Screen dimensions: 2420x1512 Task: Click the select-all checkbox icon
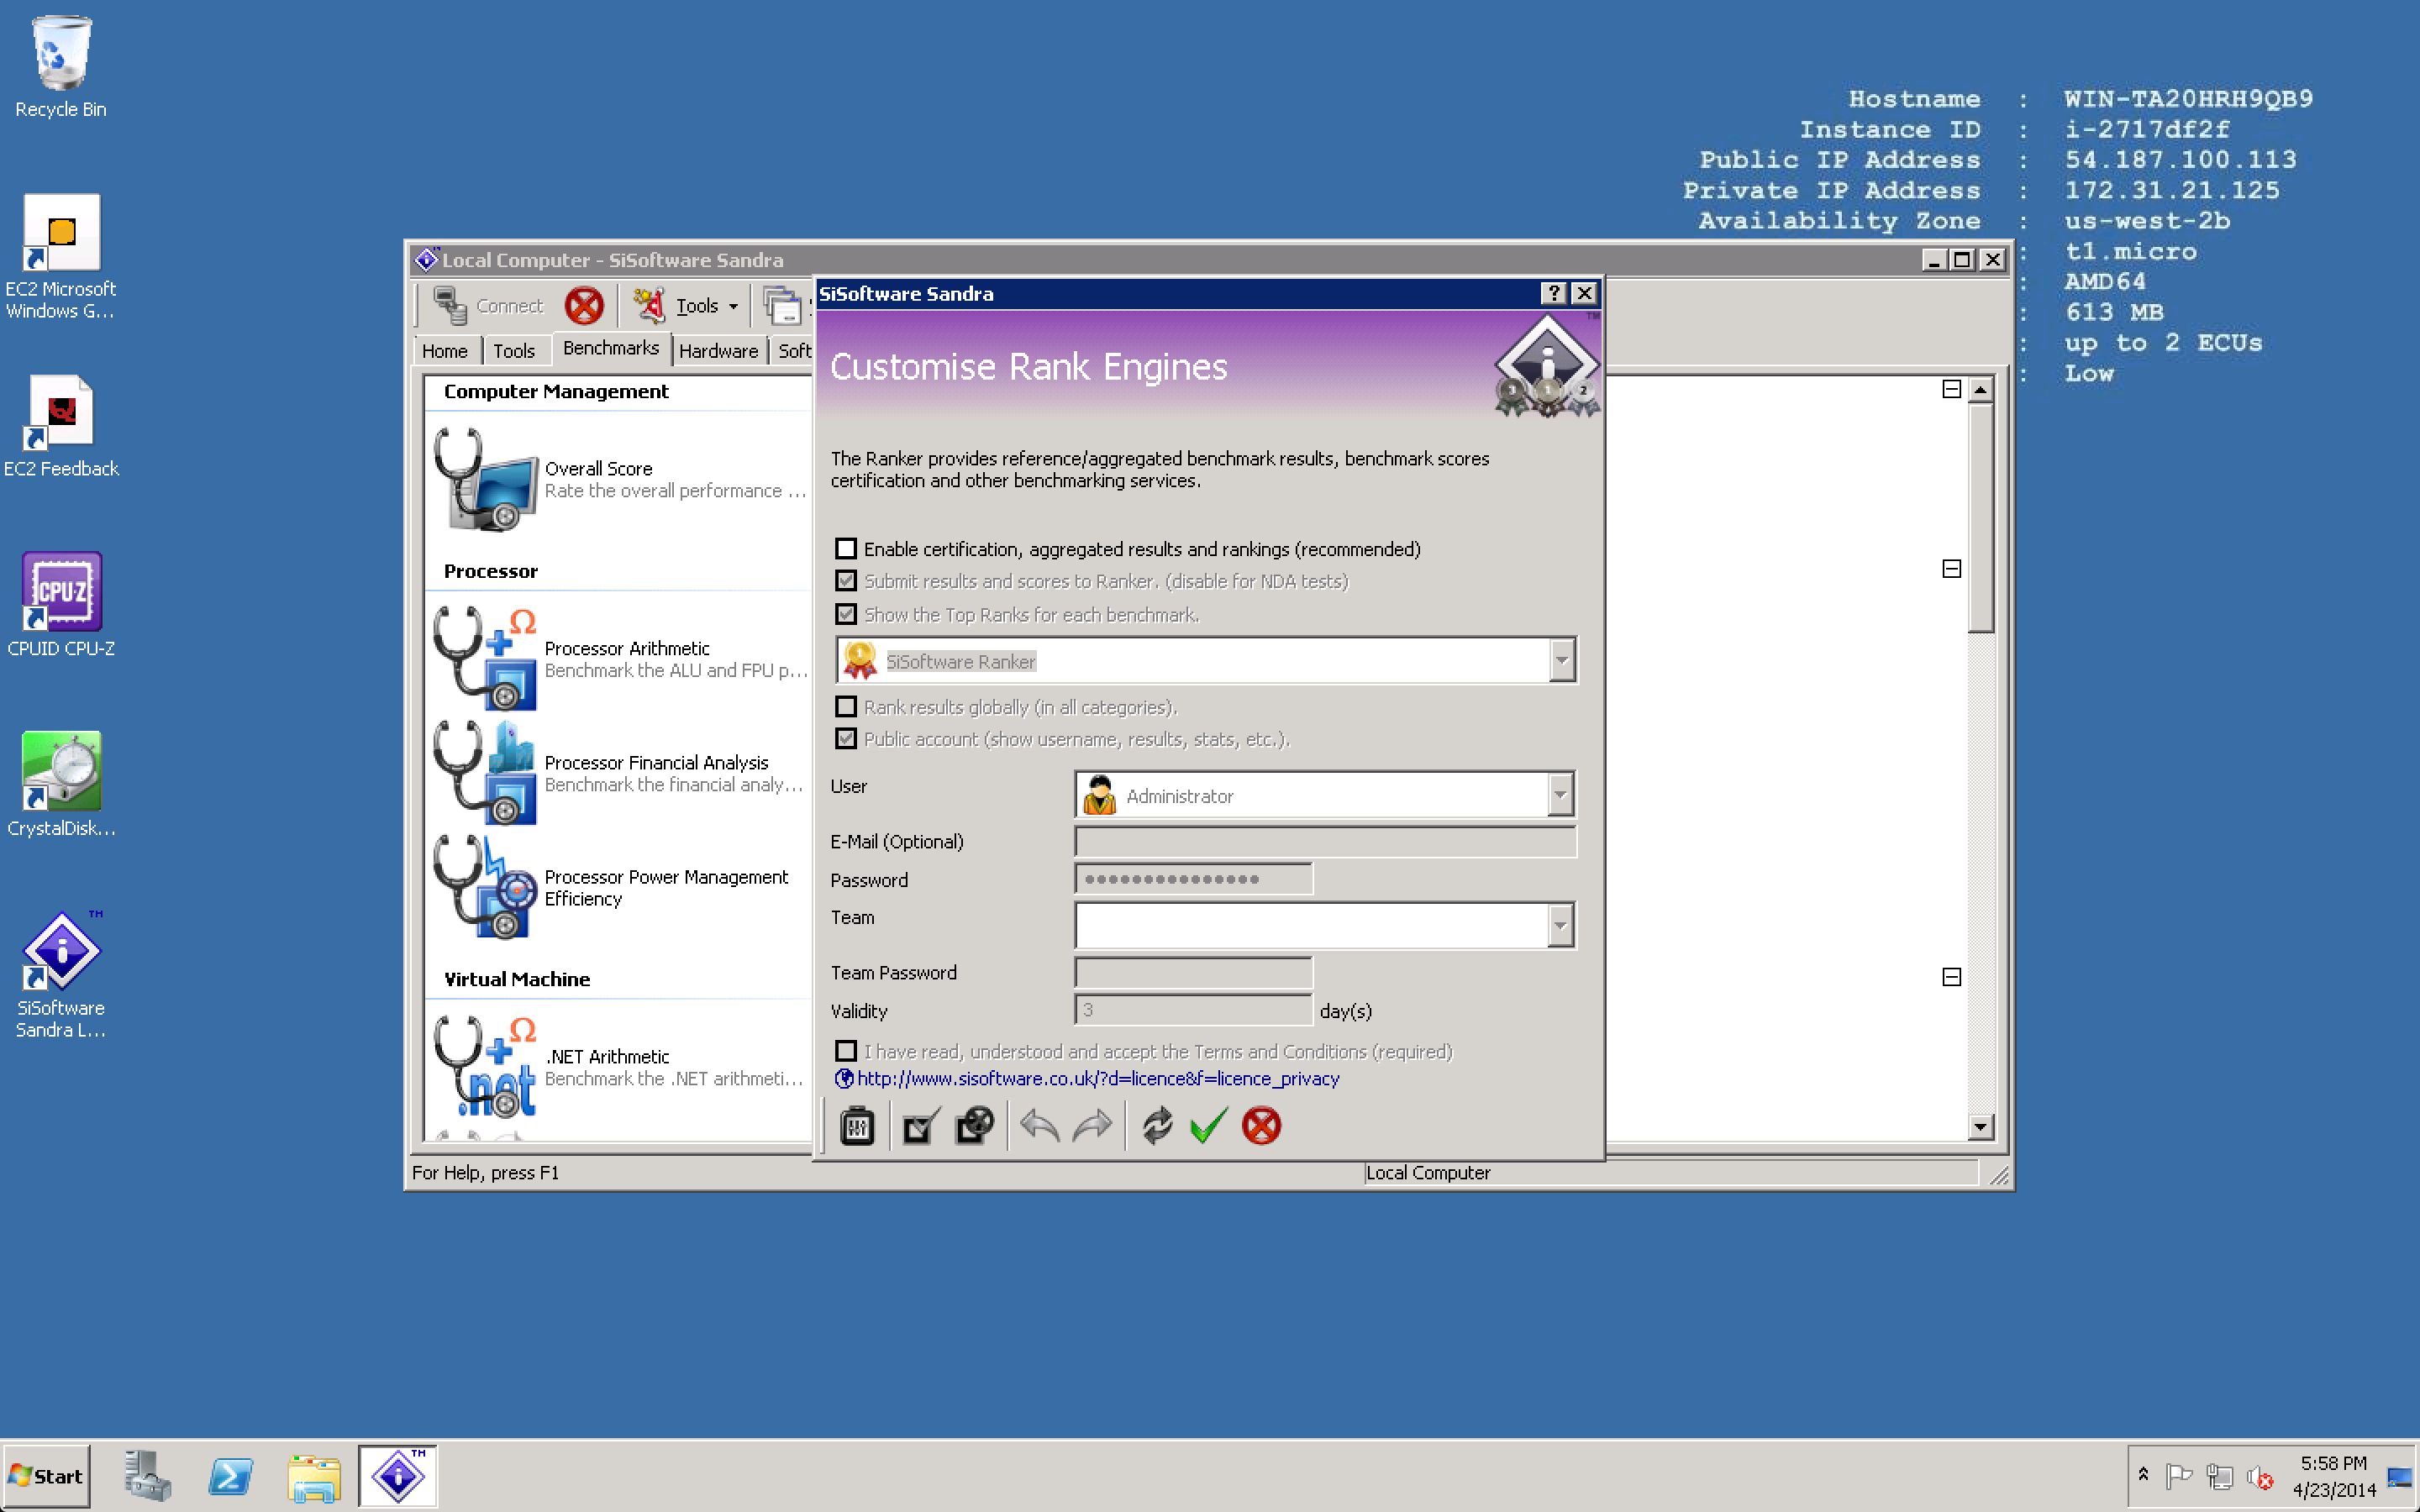point(919,1126)
